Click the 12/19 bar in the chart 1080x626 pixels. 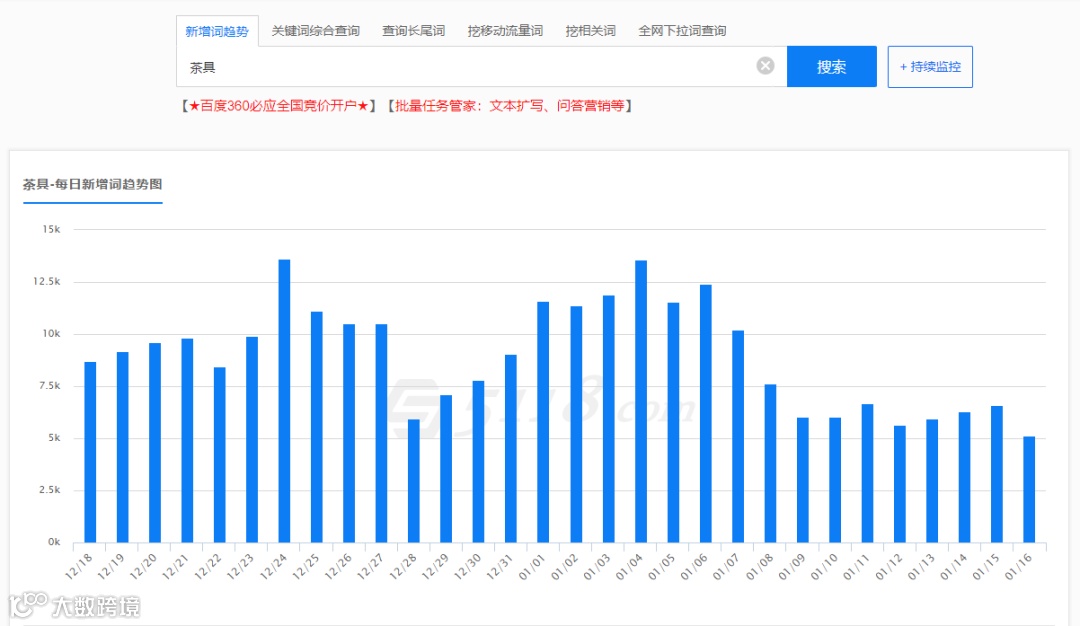(123, 448)
